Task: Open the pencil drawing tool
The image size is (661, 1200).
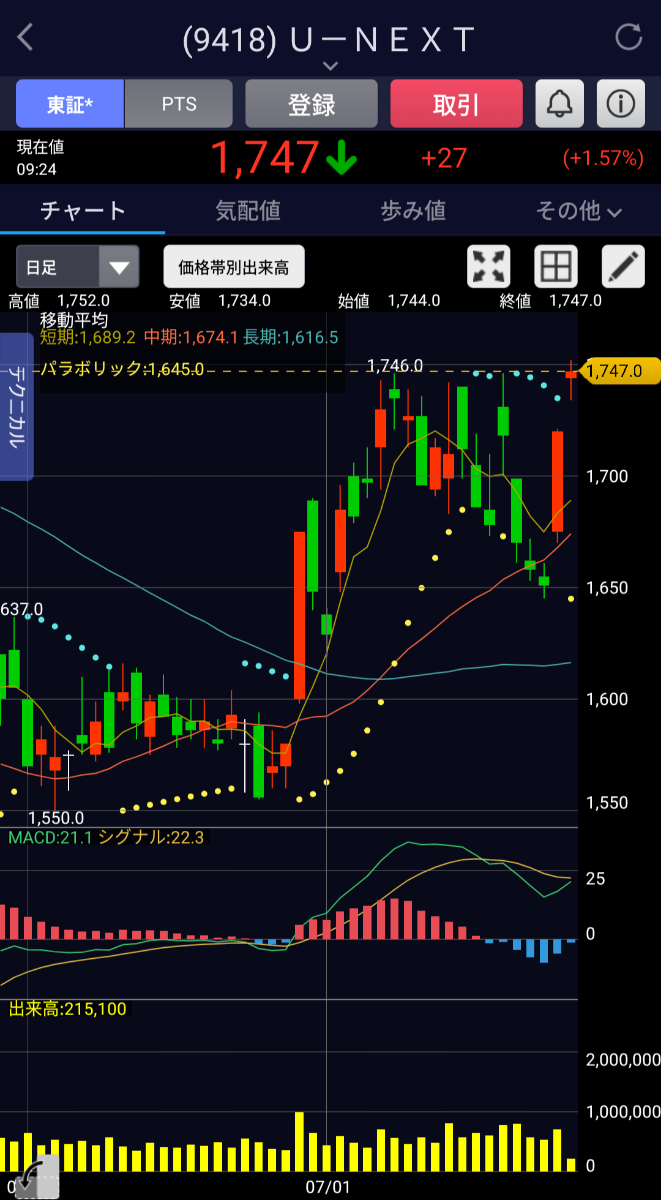Action: (x=623, y=267)
